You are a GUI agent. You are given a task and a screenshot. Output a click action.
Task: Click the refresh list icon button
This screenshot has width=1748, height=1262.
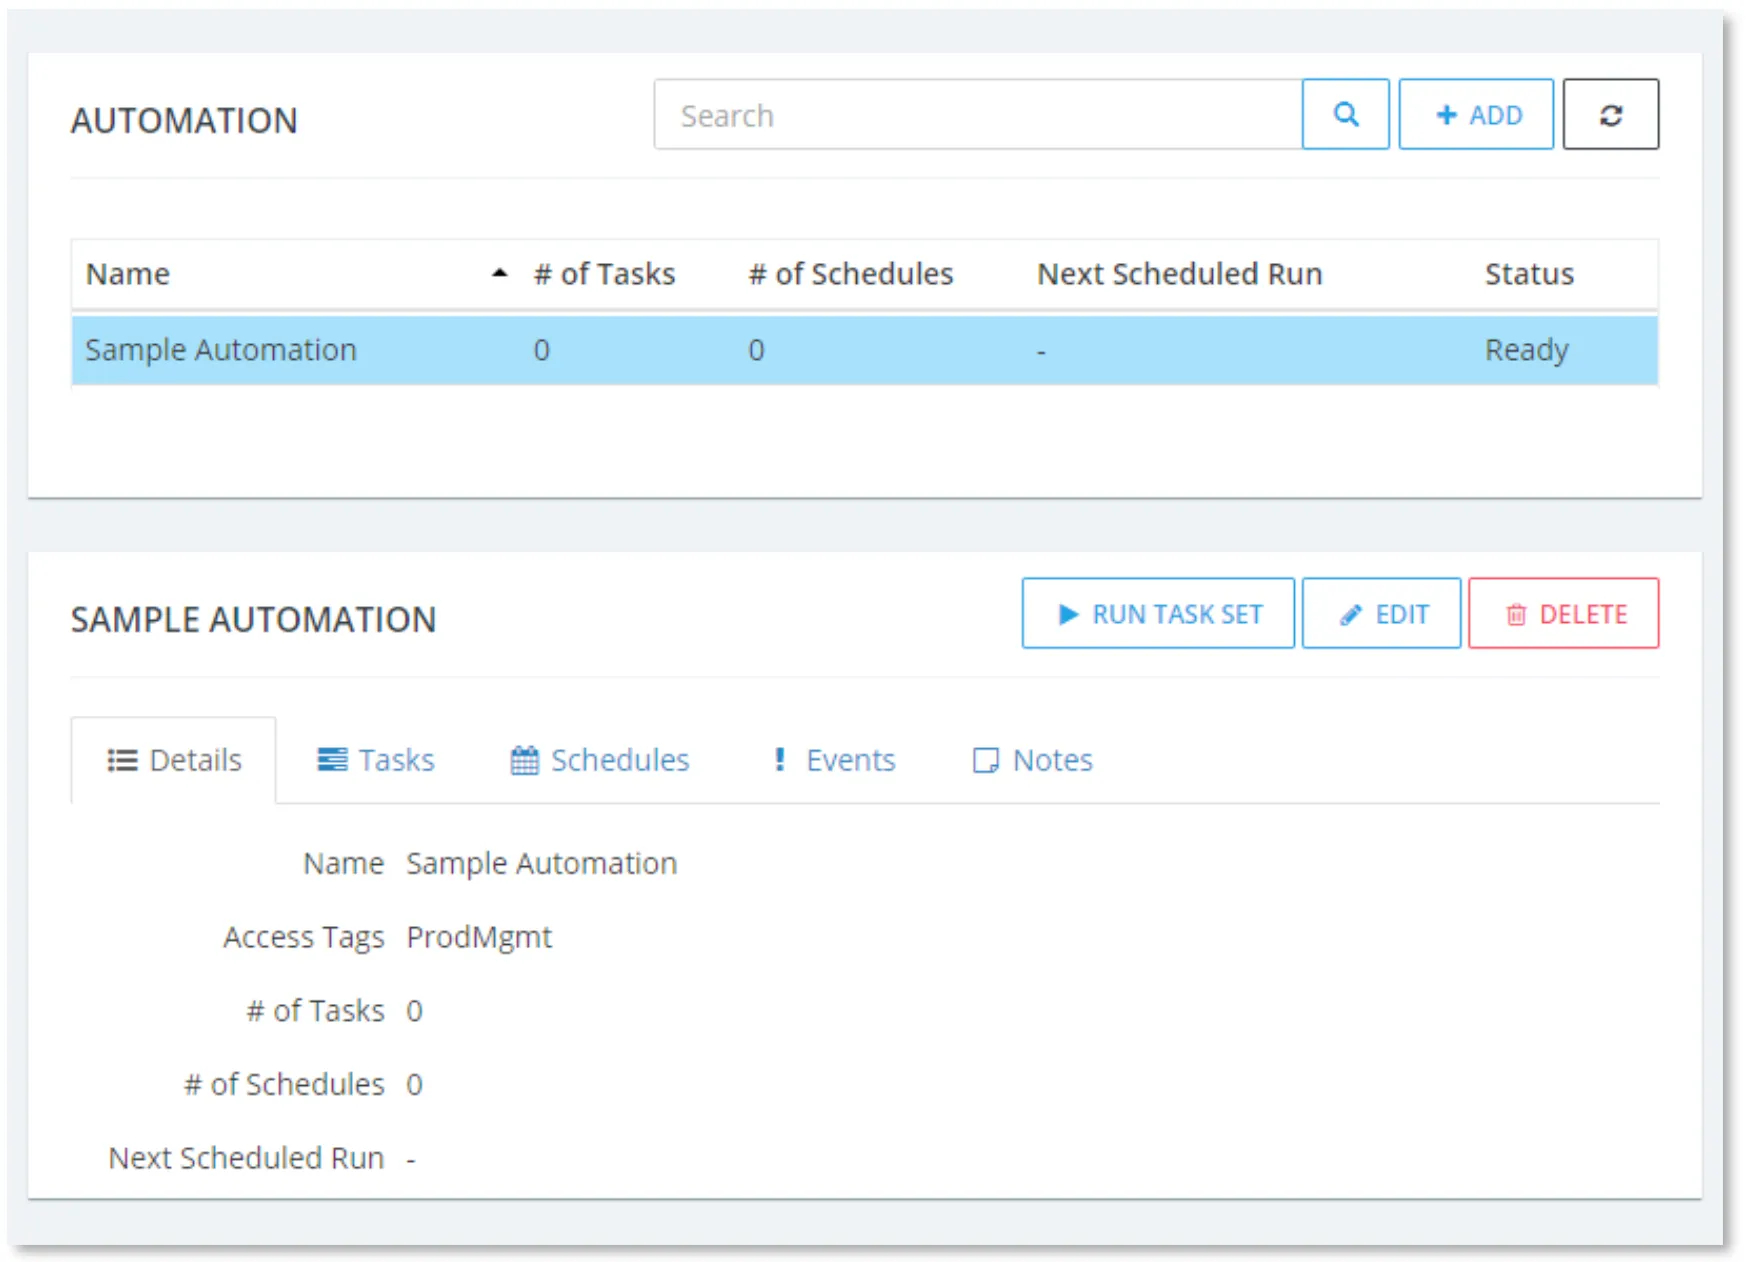(1610, 115)
